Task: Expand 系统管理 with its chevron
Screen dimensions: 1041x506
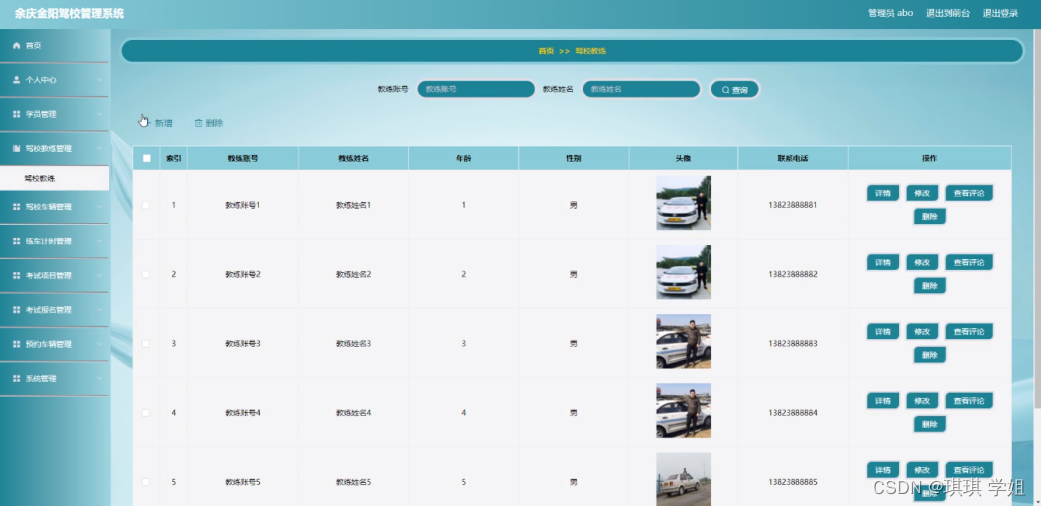Action: tap(99, 379)
